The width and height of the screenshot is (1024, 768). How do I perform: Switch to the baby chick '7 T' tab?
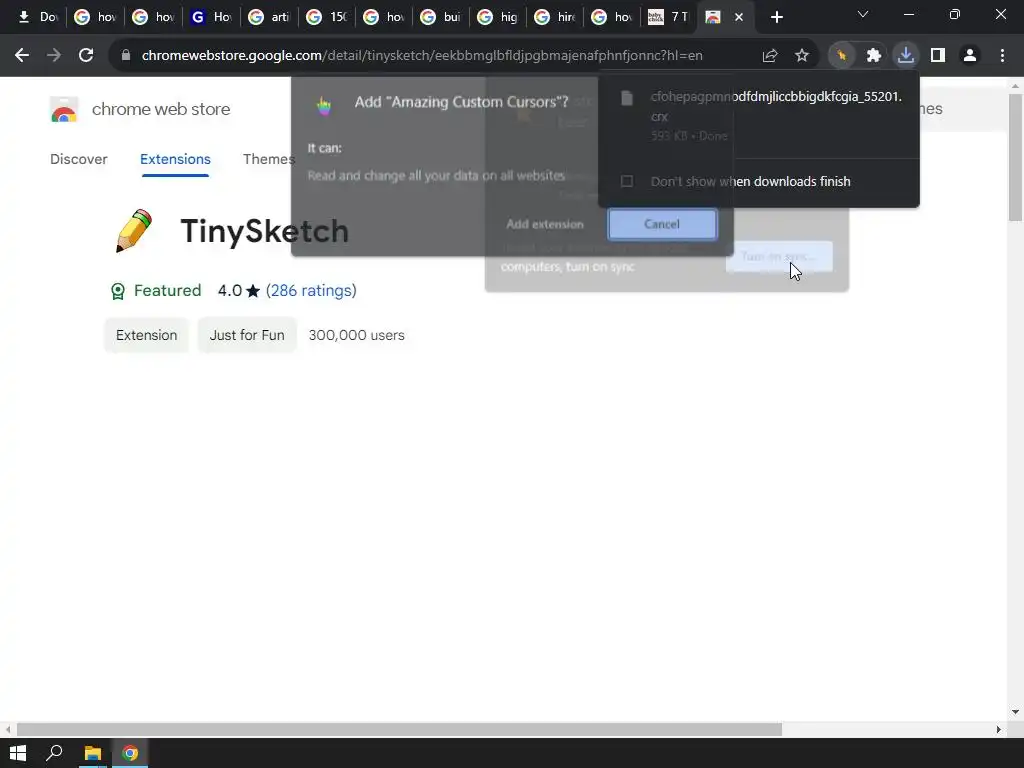pyautogui.click(x=667, y=17)
